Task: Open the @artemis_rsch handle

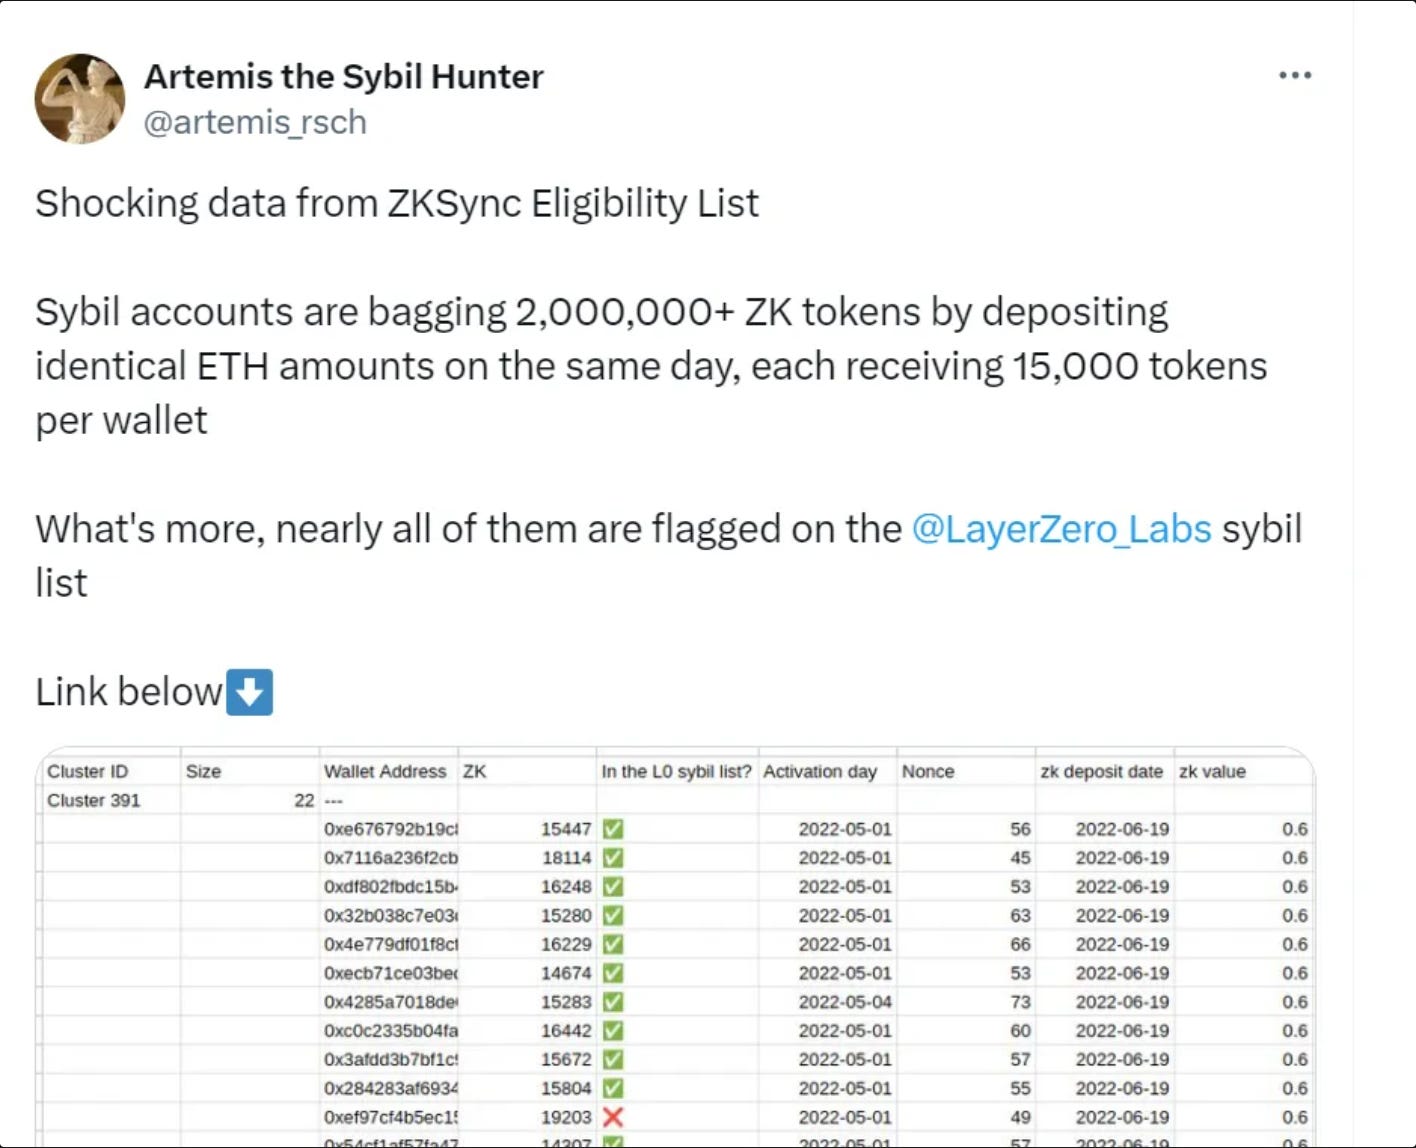Action: 256,122
